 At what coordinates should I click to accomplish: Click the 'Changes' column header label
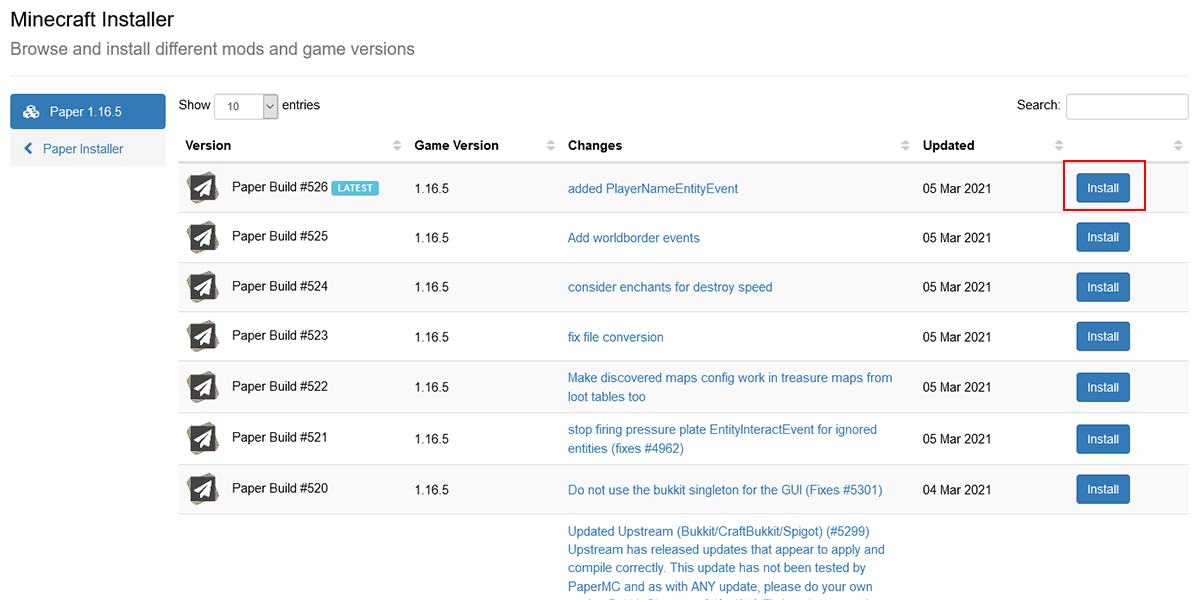(595, 146)
